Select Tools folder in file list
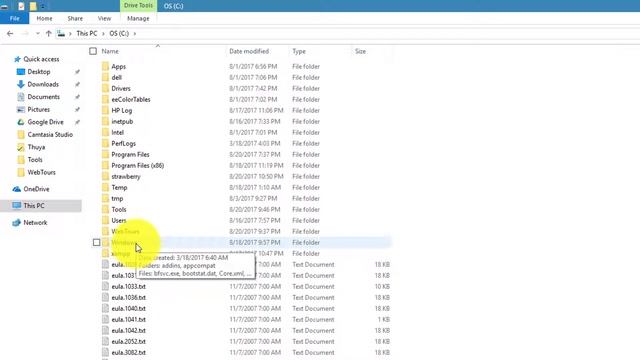640x360 pixels. coord(119,210)
